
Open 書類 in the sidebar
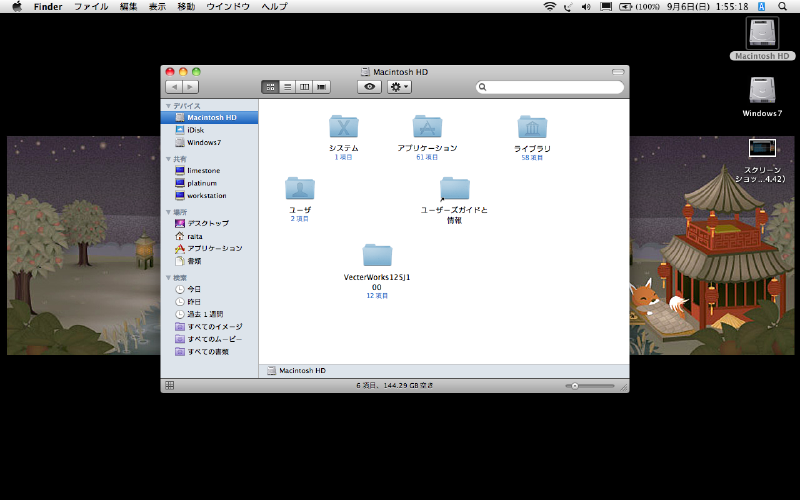coord(209,261)
